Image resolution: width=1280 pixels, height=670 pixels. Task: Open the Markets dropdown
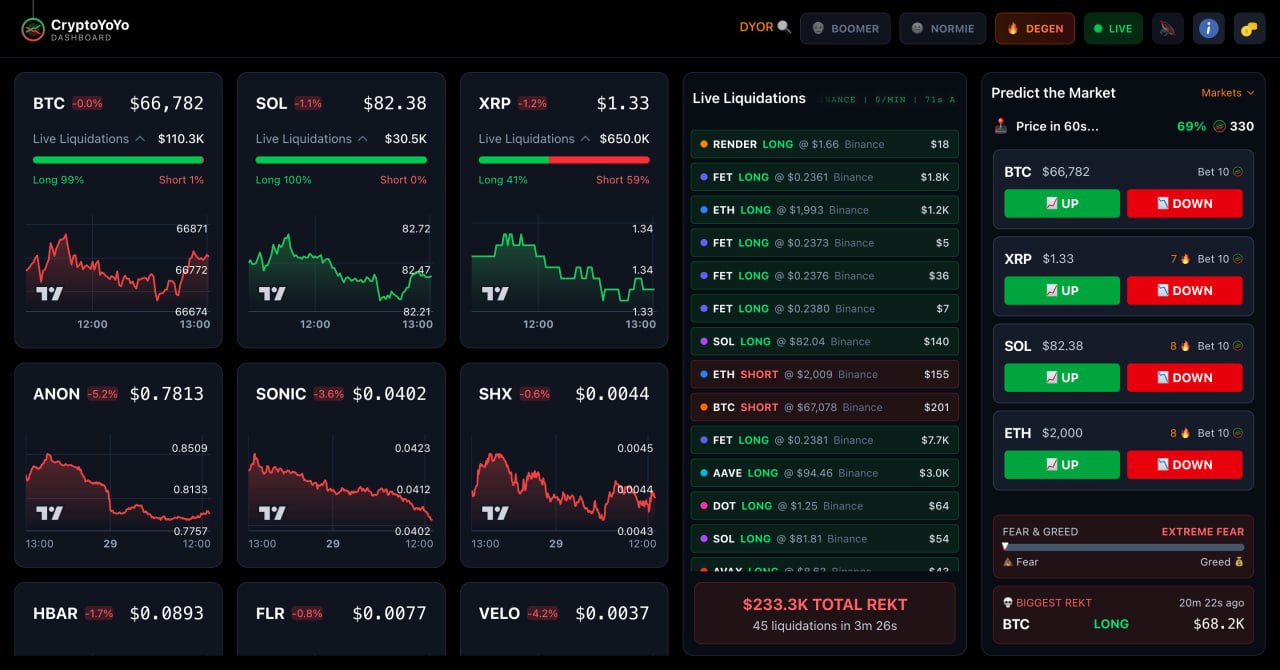pos(1227,93)
